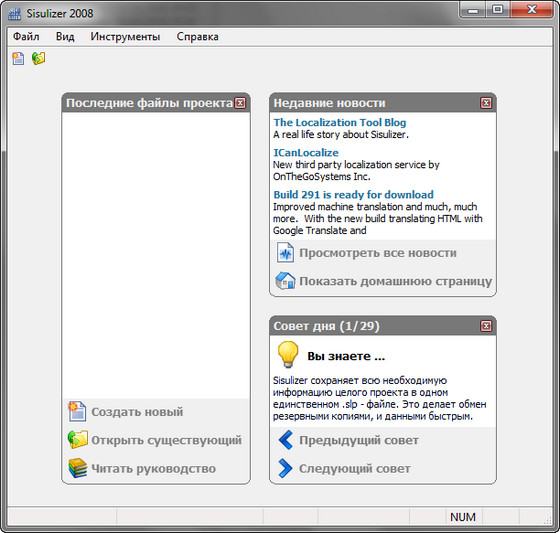Open the Справка menu

[197, 36]
